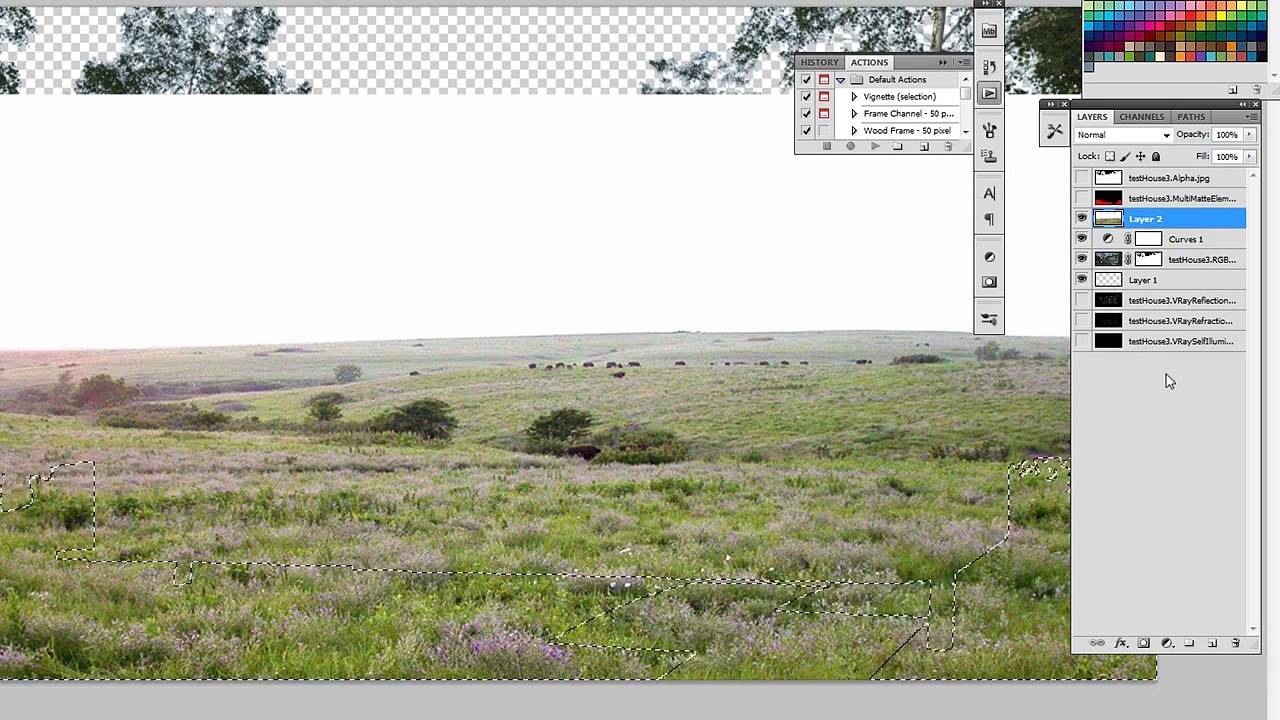The height and width of the screenshot is (720, 1280).
Task: Hide Layer 2 visibility eye
Action: (1081, 218)
